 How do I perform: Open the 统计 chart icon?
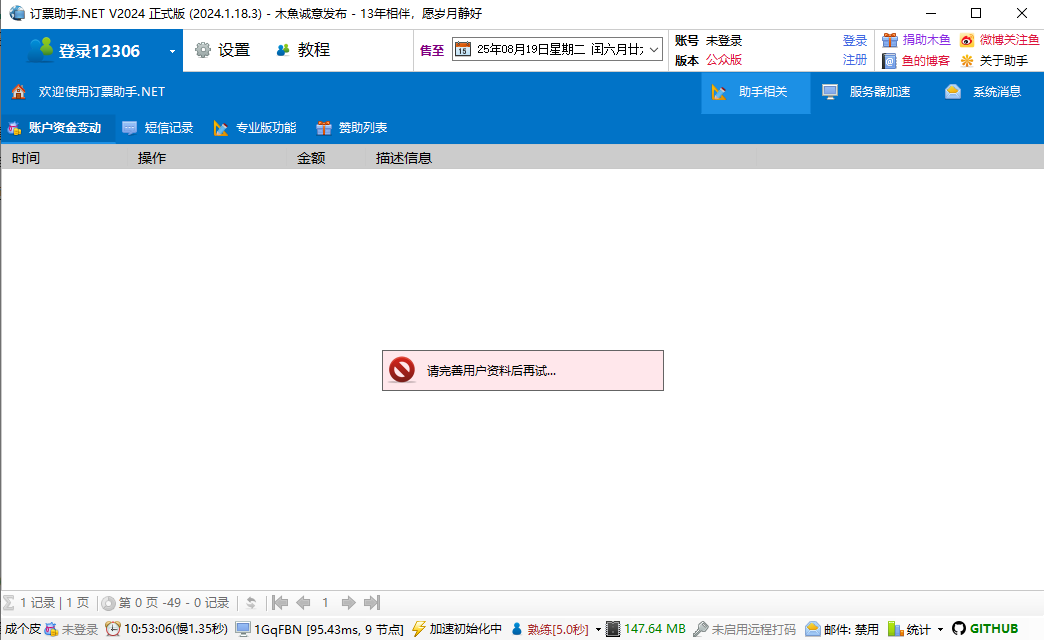pos(896,629)
